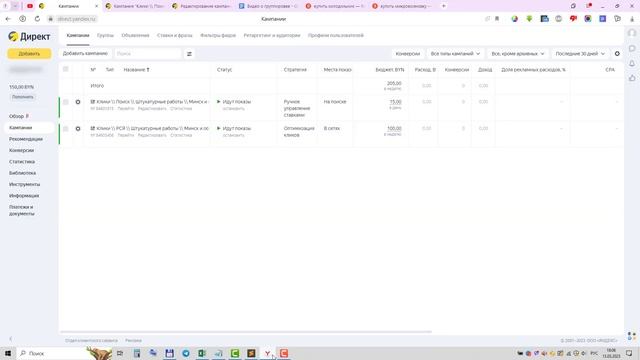Switch to the Редактирование кампании browser tab
The height and width of the screenshot is (360, 640).
point(201,6)
